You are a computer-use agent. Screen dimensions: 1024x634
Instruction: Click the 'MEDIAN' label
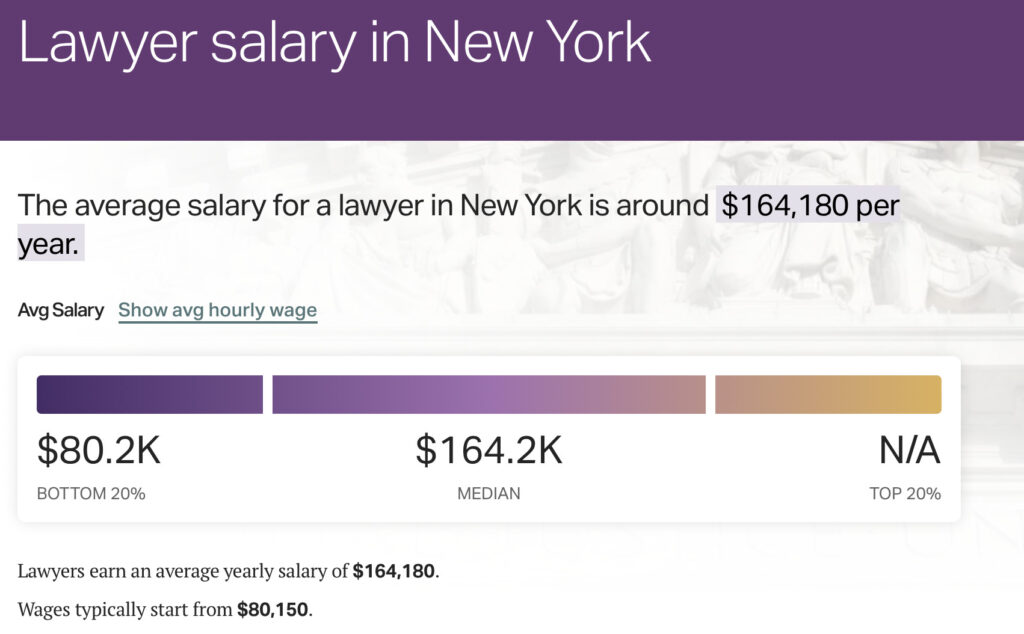click(488, 494)
